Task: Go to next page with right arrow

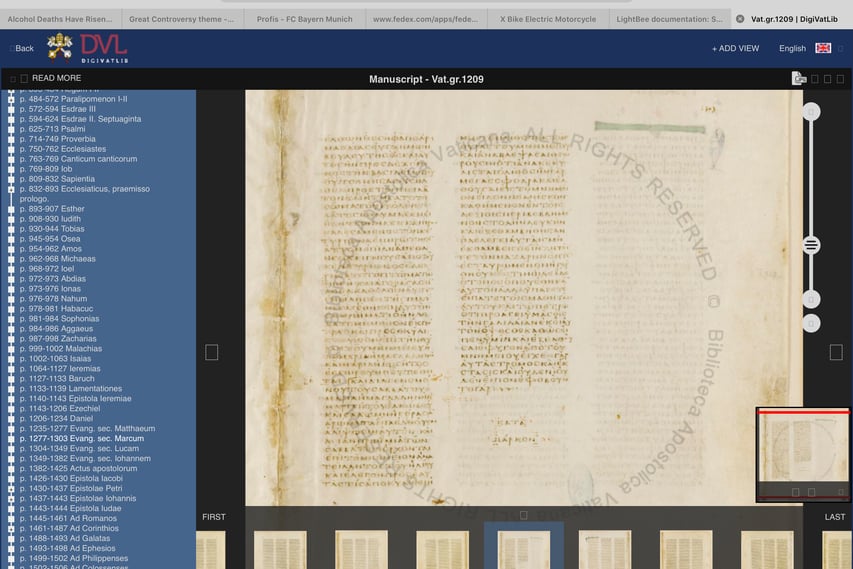Action: pyautogui.click(x=836, y=352)
